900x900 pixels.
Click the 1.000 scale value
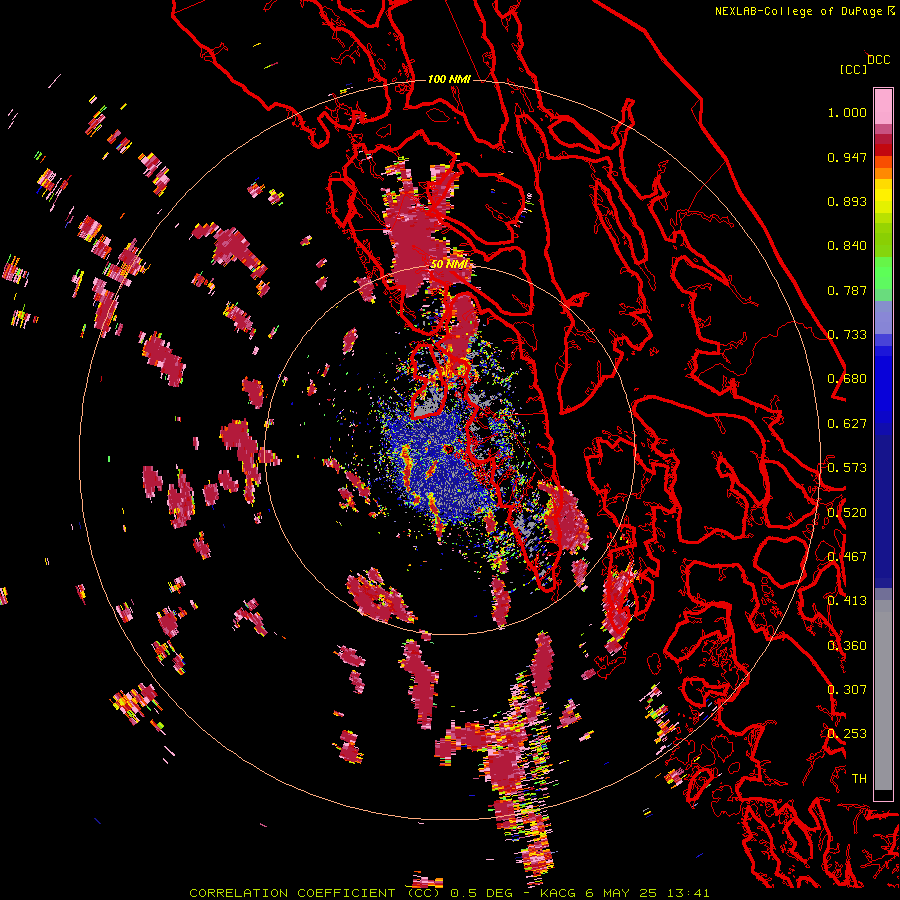(x=847, y=112)
